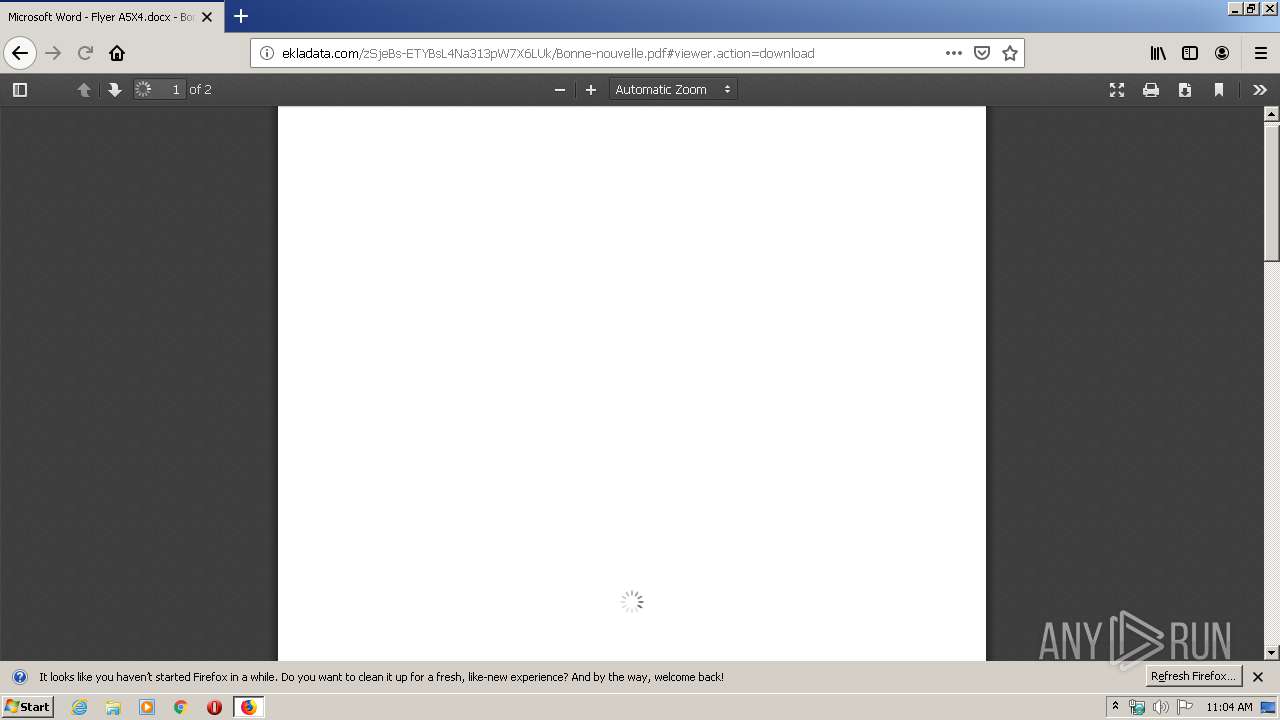Screen dimensions: 1280x720
Task: Go to previous PDF page
Action: pyautogui.click(x=84, y=90)
